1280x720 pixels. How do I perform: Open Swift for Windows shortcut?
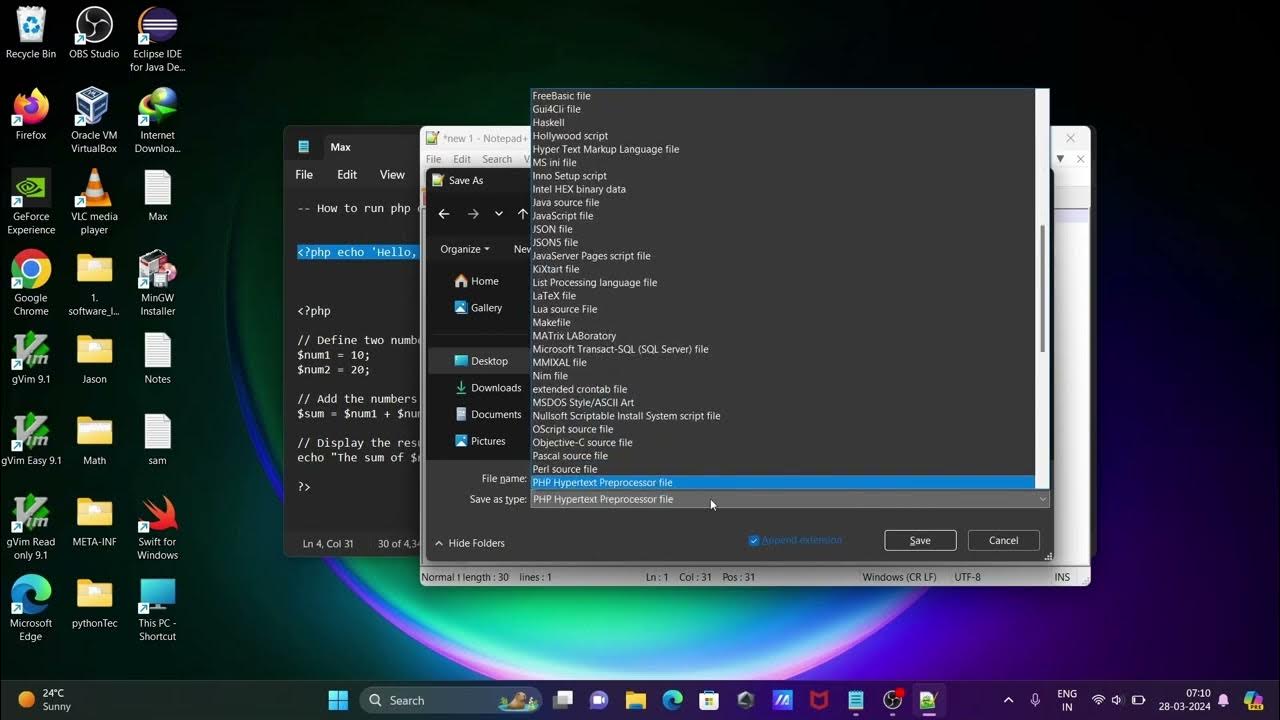click(158, 527)
